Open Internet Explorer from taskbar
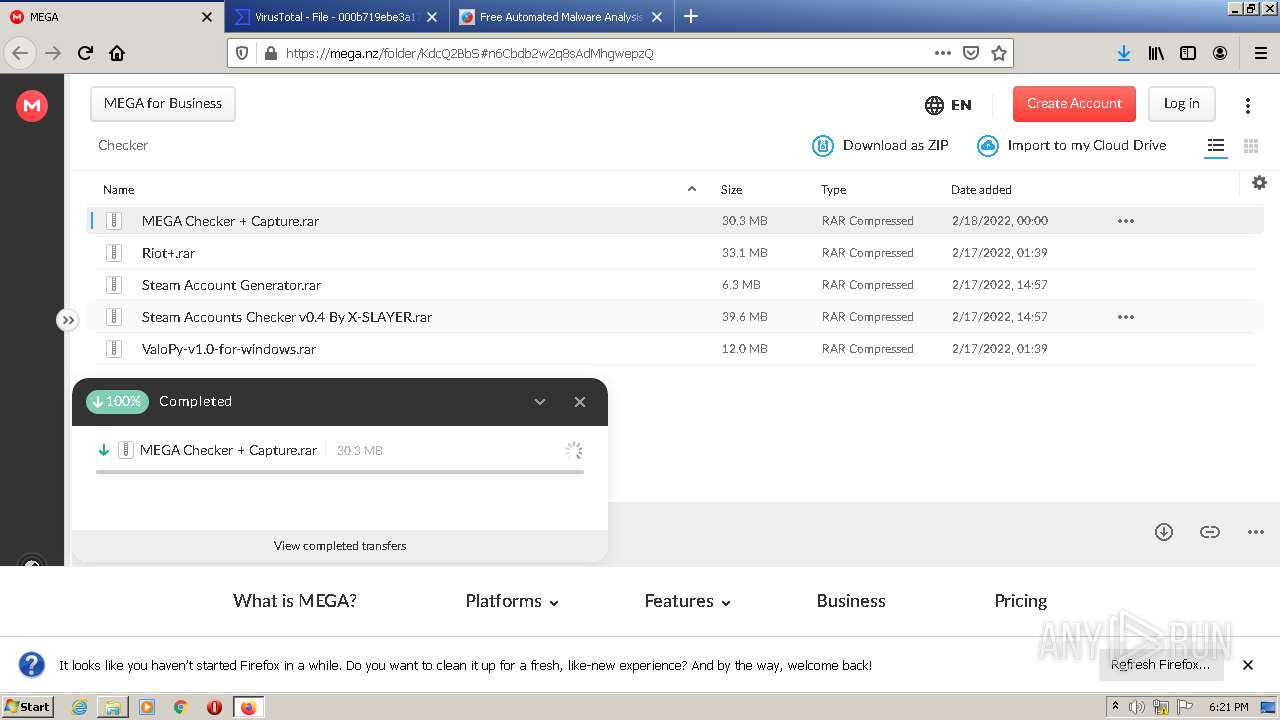The height and width of the screenshot is (720, 1280). click(x=80, y=707)
